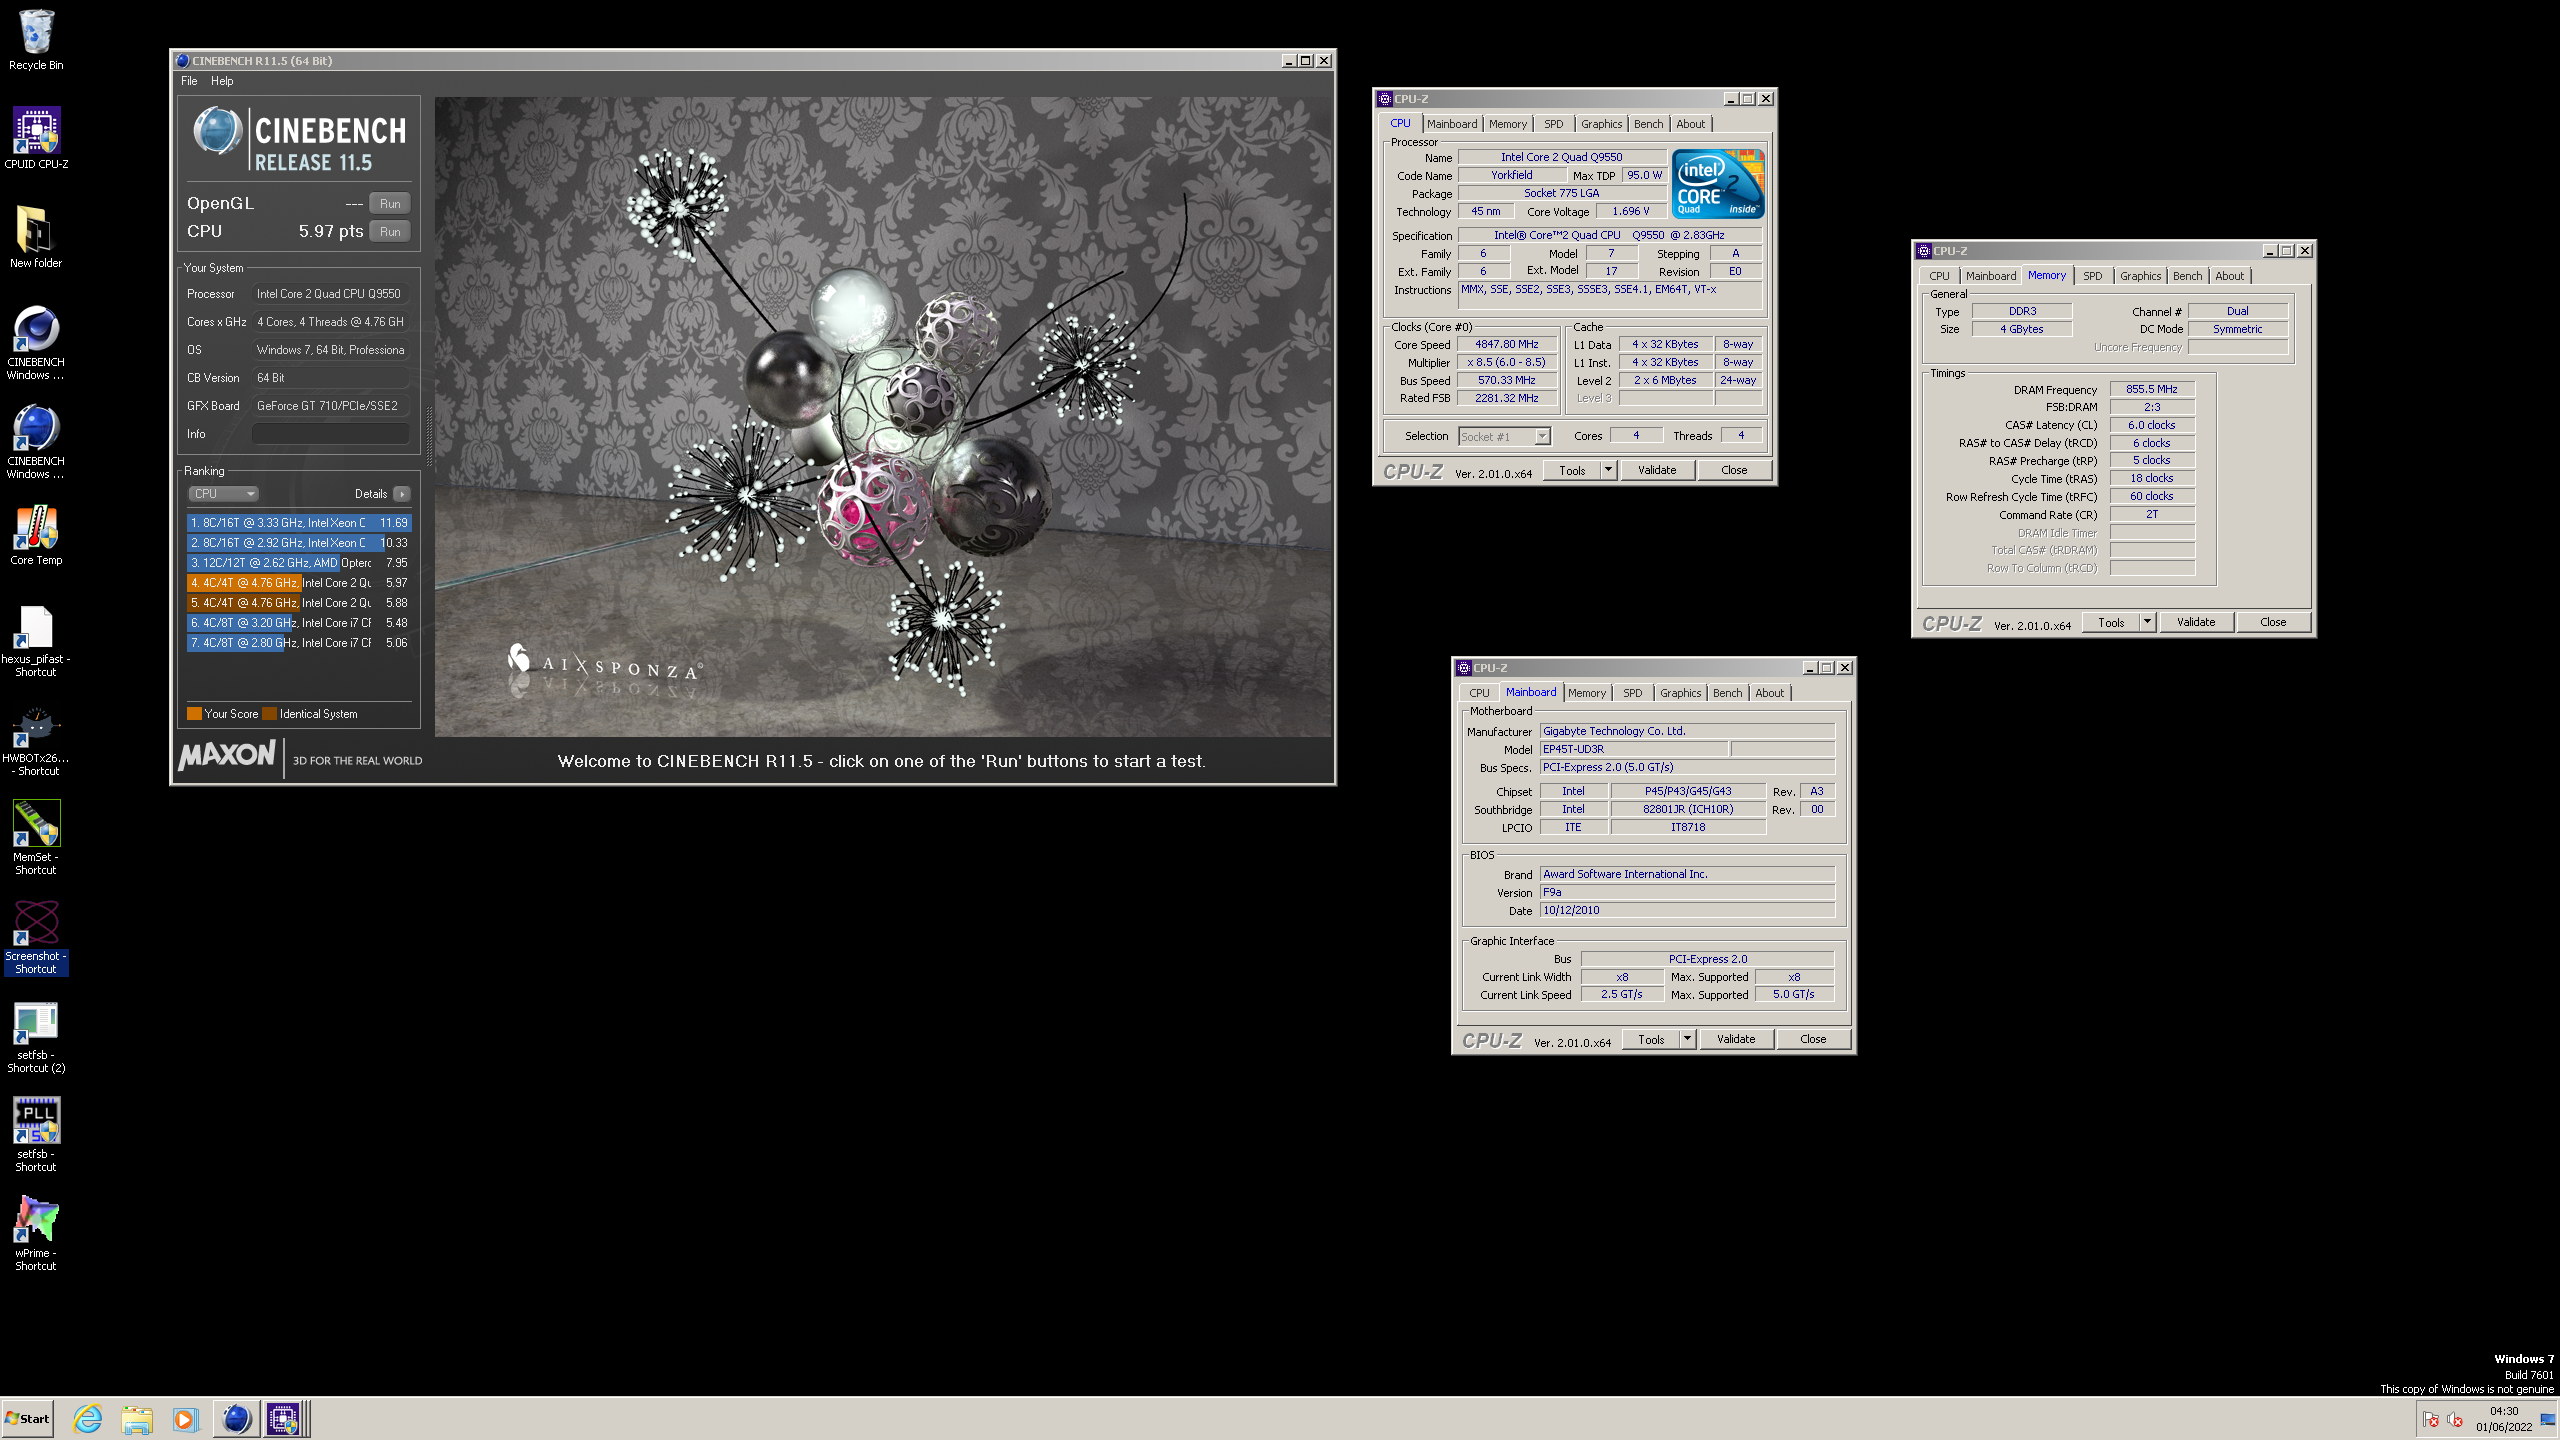This screenshot has width=2560, height=1440.
Task: Click the Info input field in Cinebench
Action: click(331, 434)
